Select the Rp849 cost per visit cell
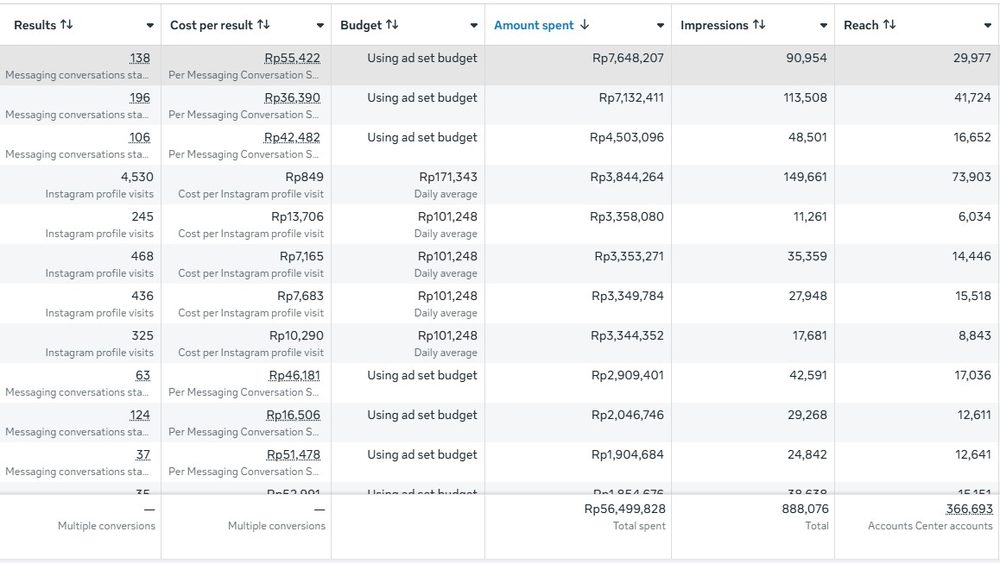Viewport: 1000px width, 563px height. [246, 184]
